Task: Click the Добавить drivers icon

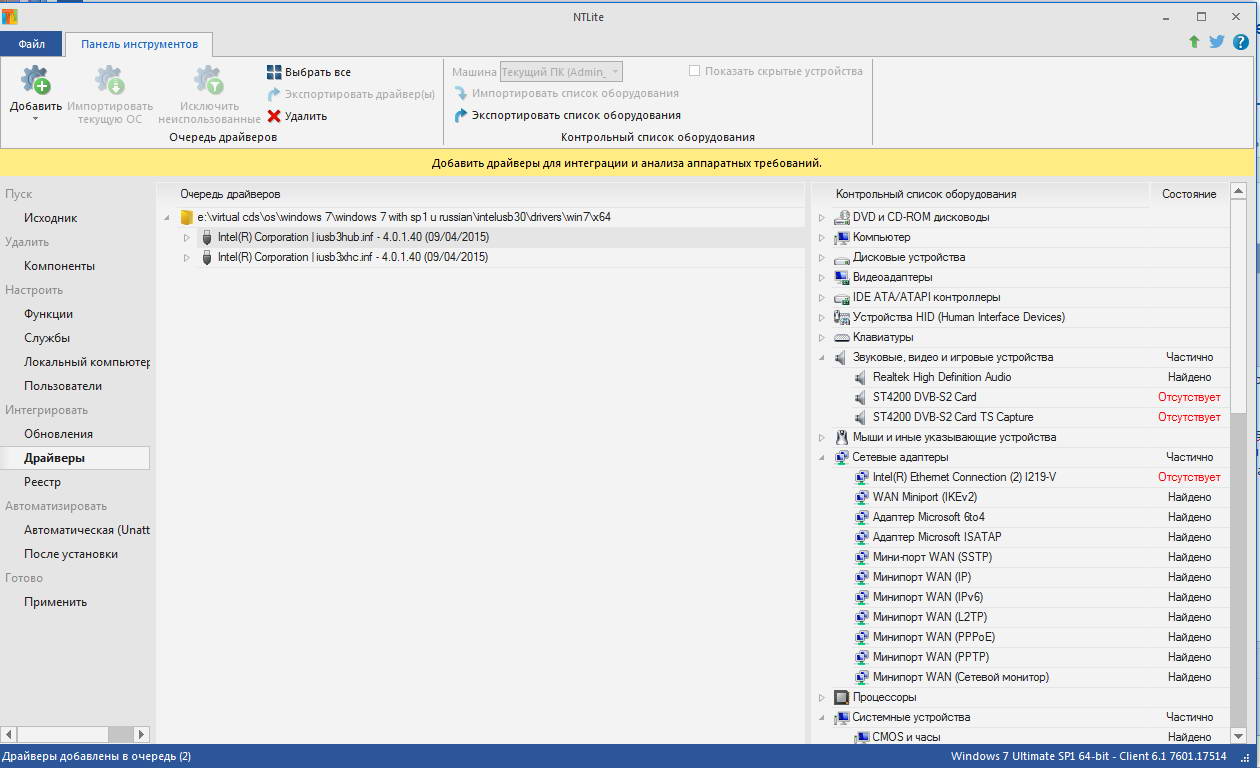Action: pos(36,81)
